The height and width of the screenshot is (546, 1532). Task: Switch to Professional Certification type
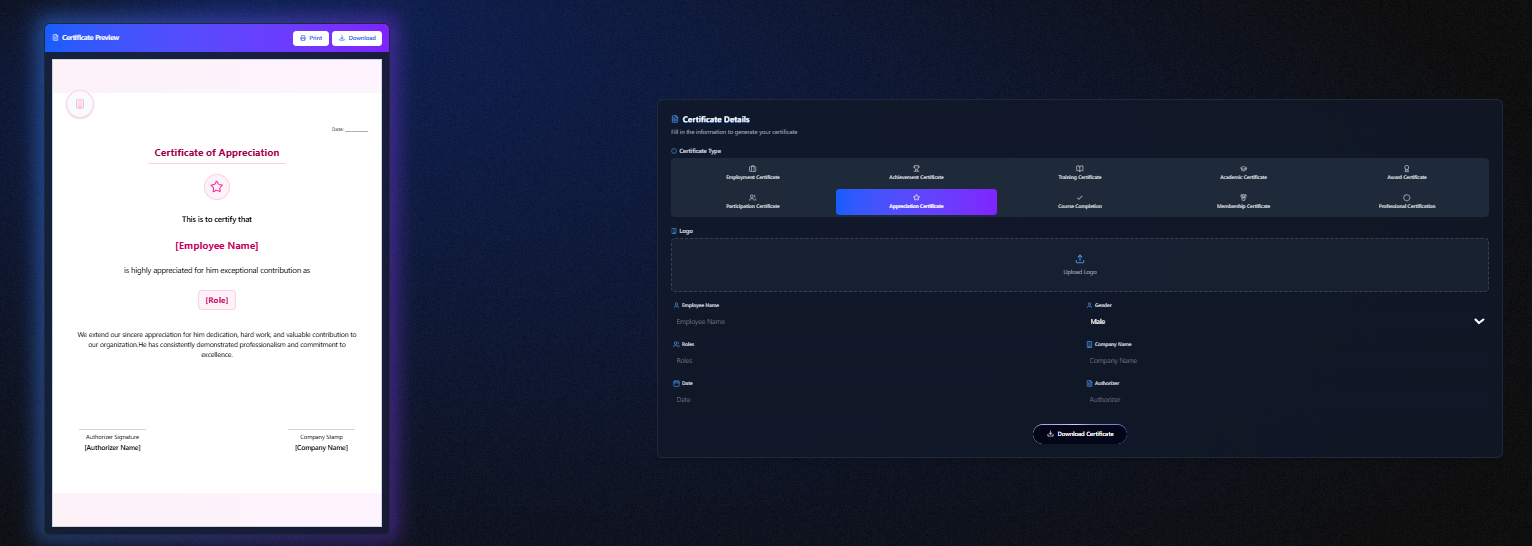click(1406, 202)
